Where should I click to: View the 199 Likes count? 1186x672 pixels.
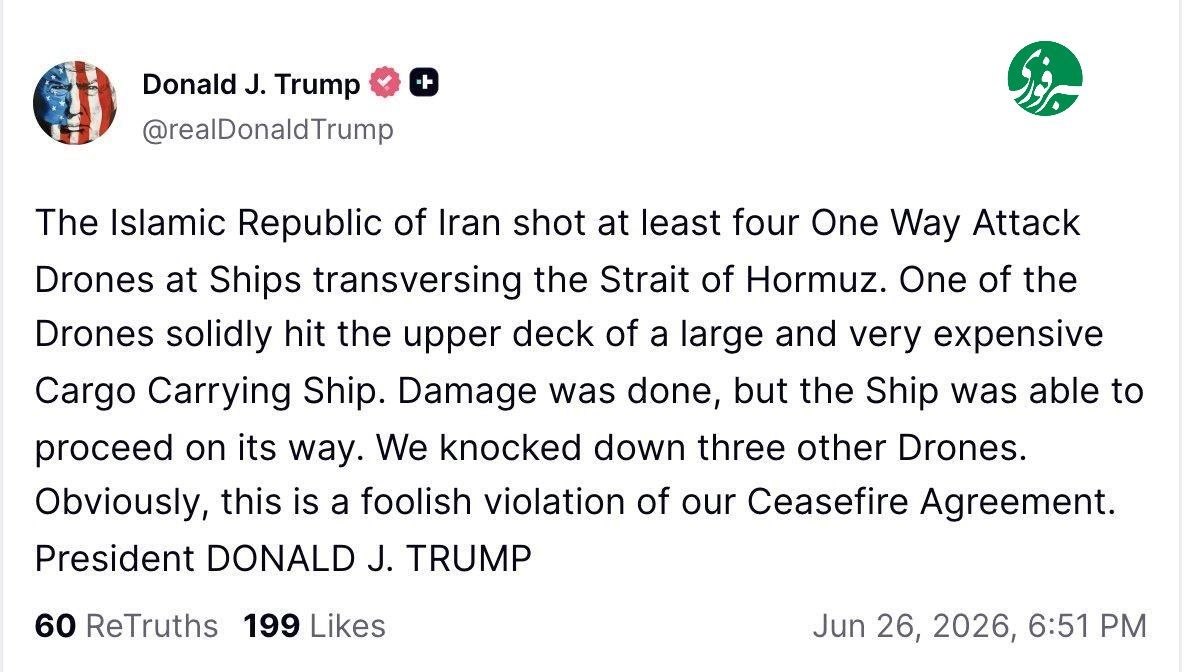(x=315, y=626)
